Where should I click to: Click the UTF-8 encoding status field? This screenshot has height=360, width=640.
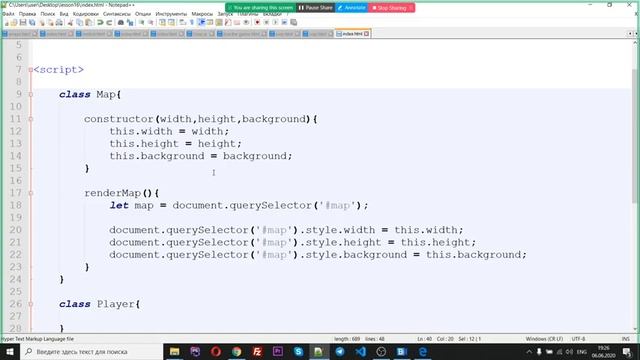tap(578, 339)
